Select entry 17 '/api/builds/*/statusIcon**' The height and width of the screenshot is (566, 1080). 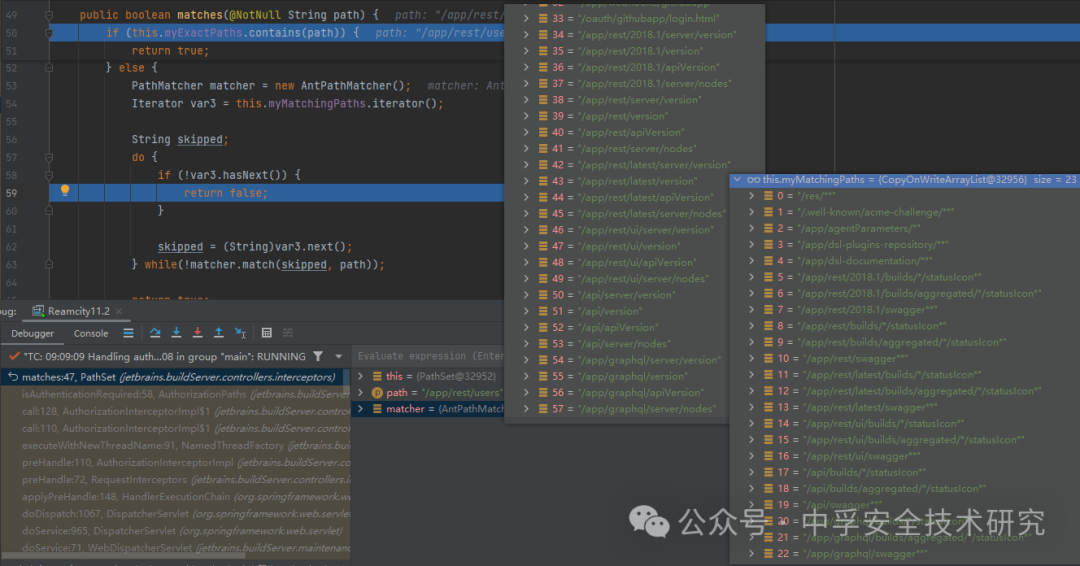905,472
